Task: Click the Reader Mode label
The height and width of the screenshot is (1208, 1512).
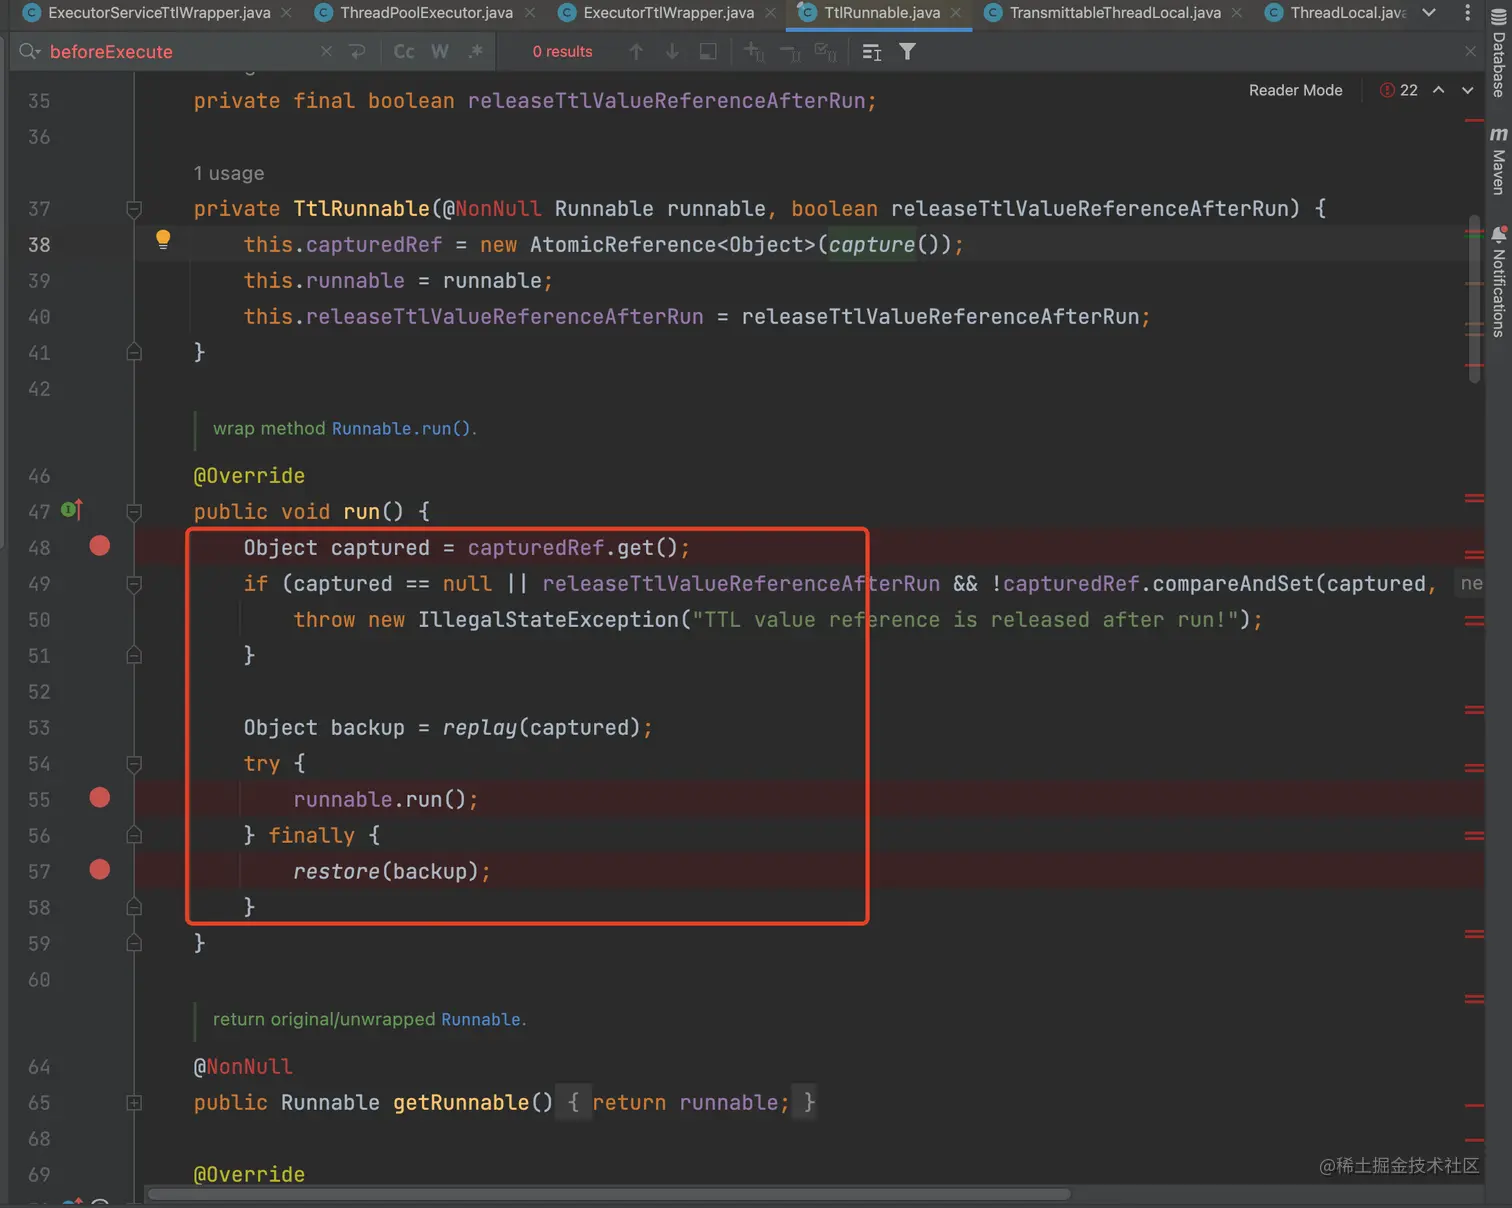Action: (1295, 90)
